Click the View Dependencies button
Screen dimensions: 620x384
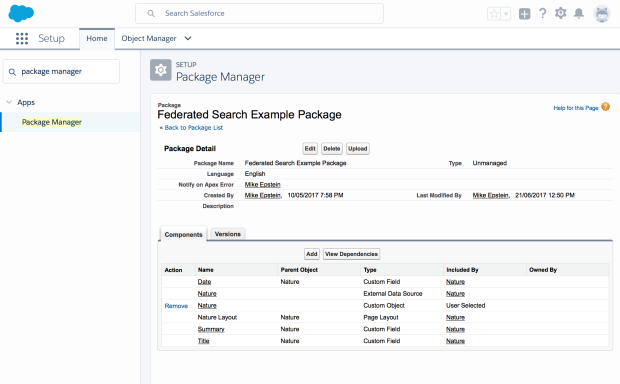coord(352,254)
